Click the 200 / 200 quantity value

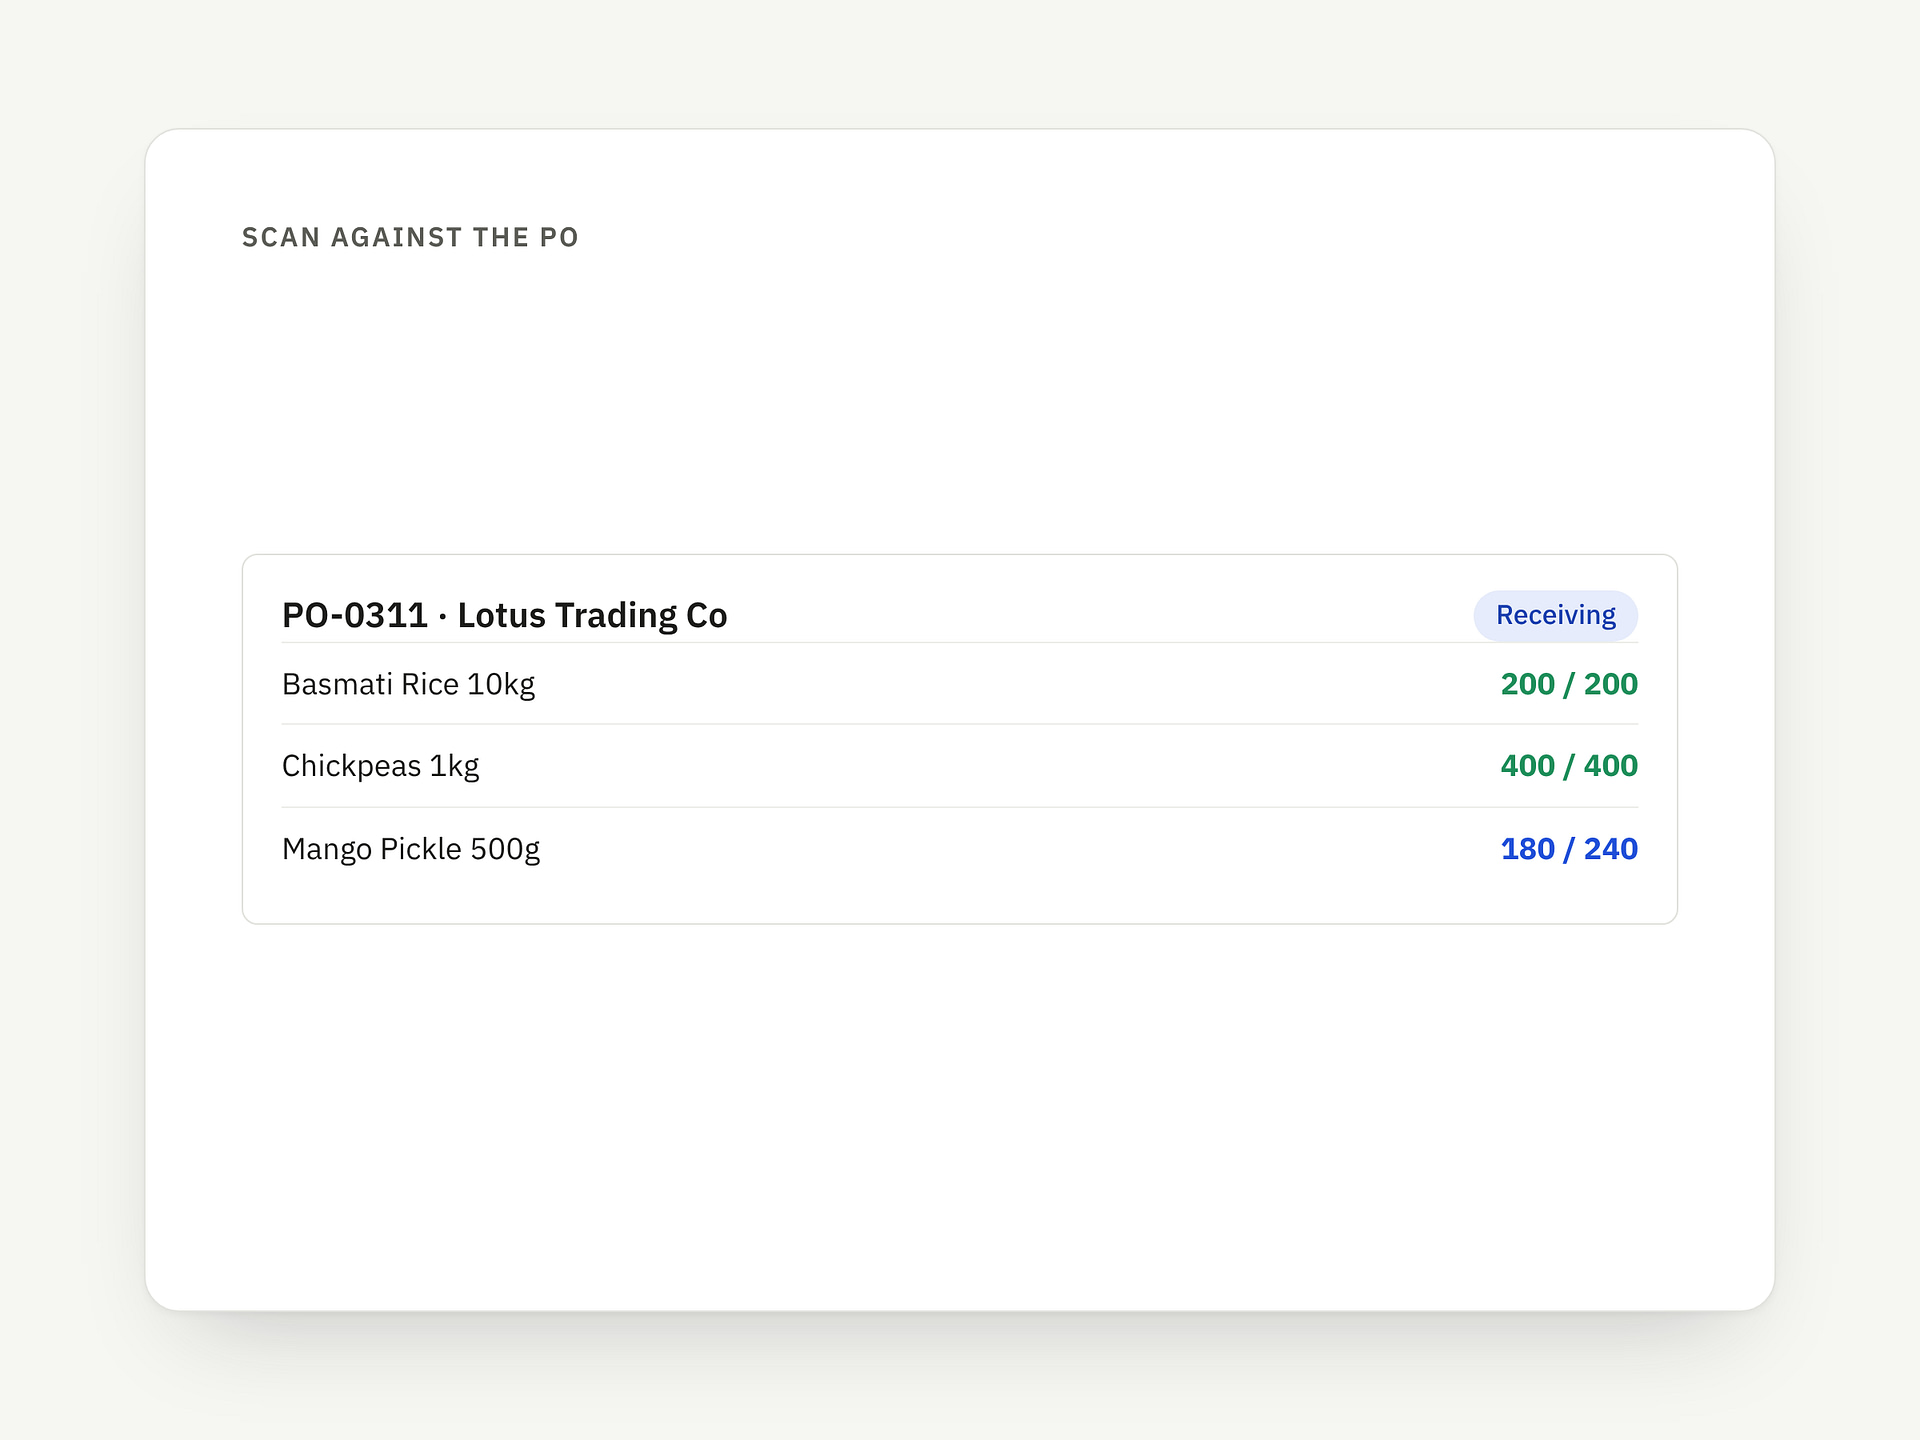pos(1569,684)
